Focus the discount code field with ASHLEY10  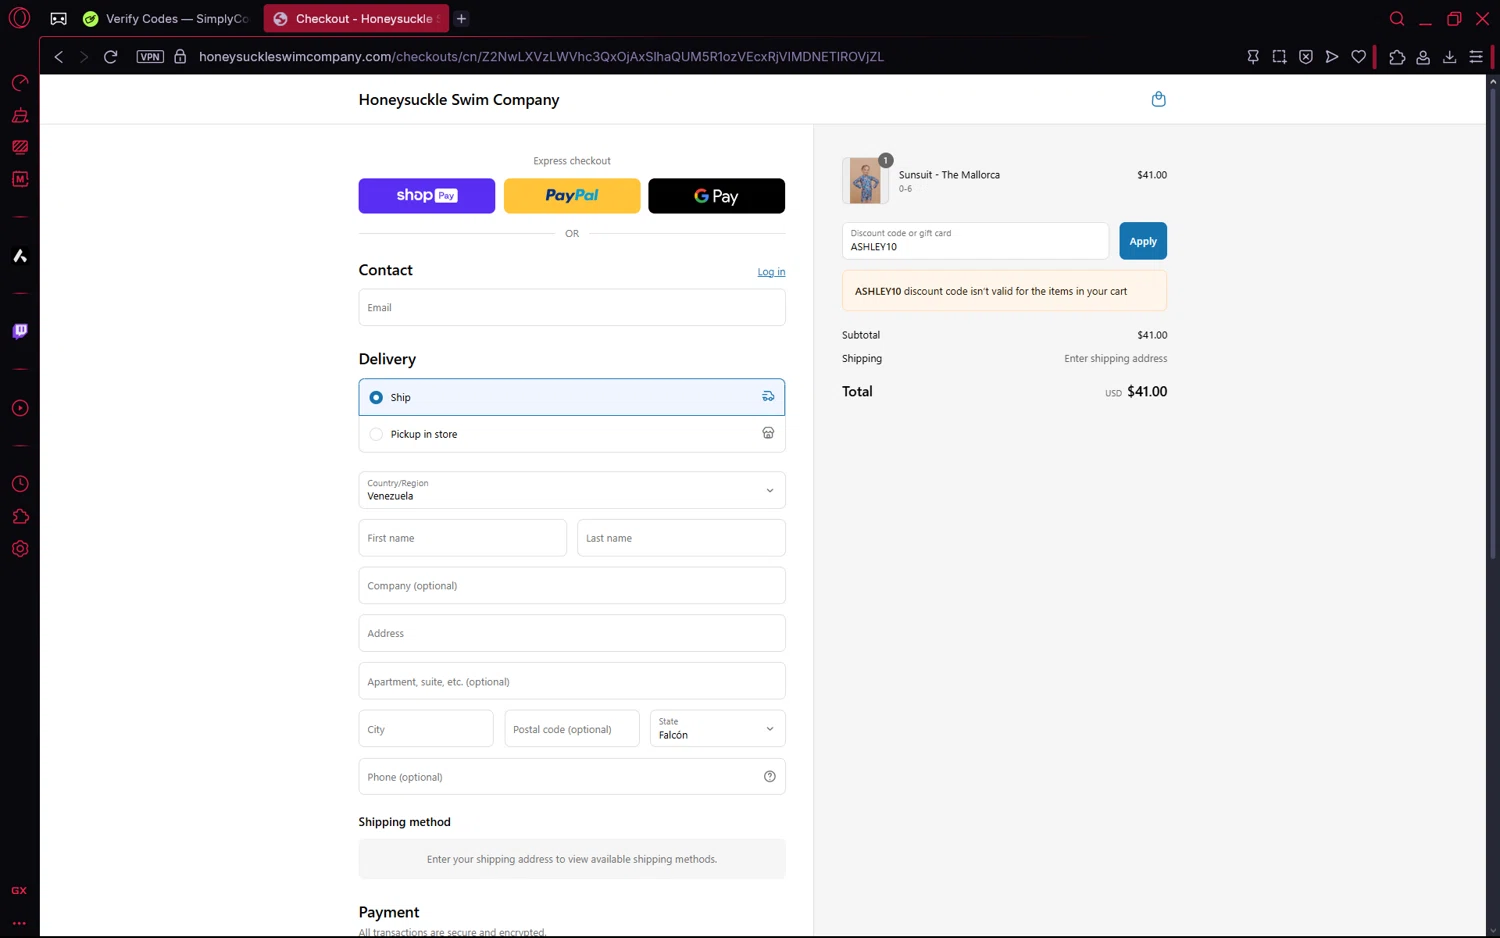pyautogui.click(x=975, y=241)
